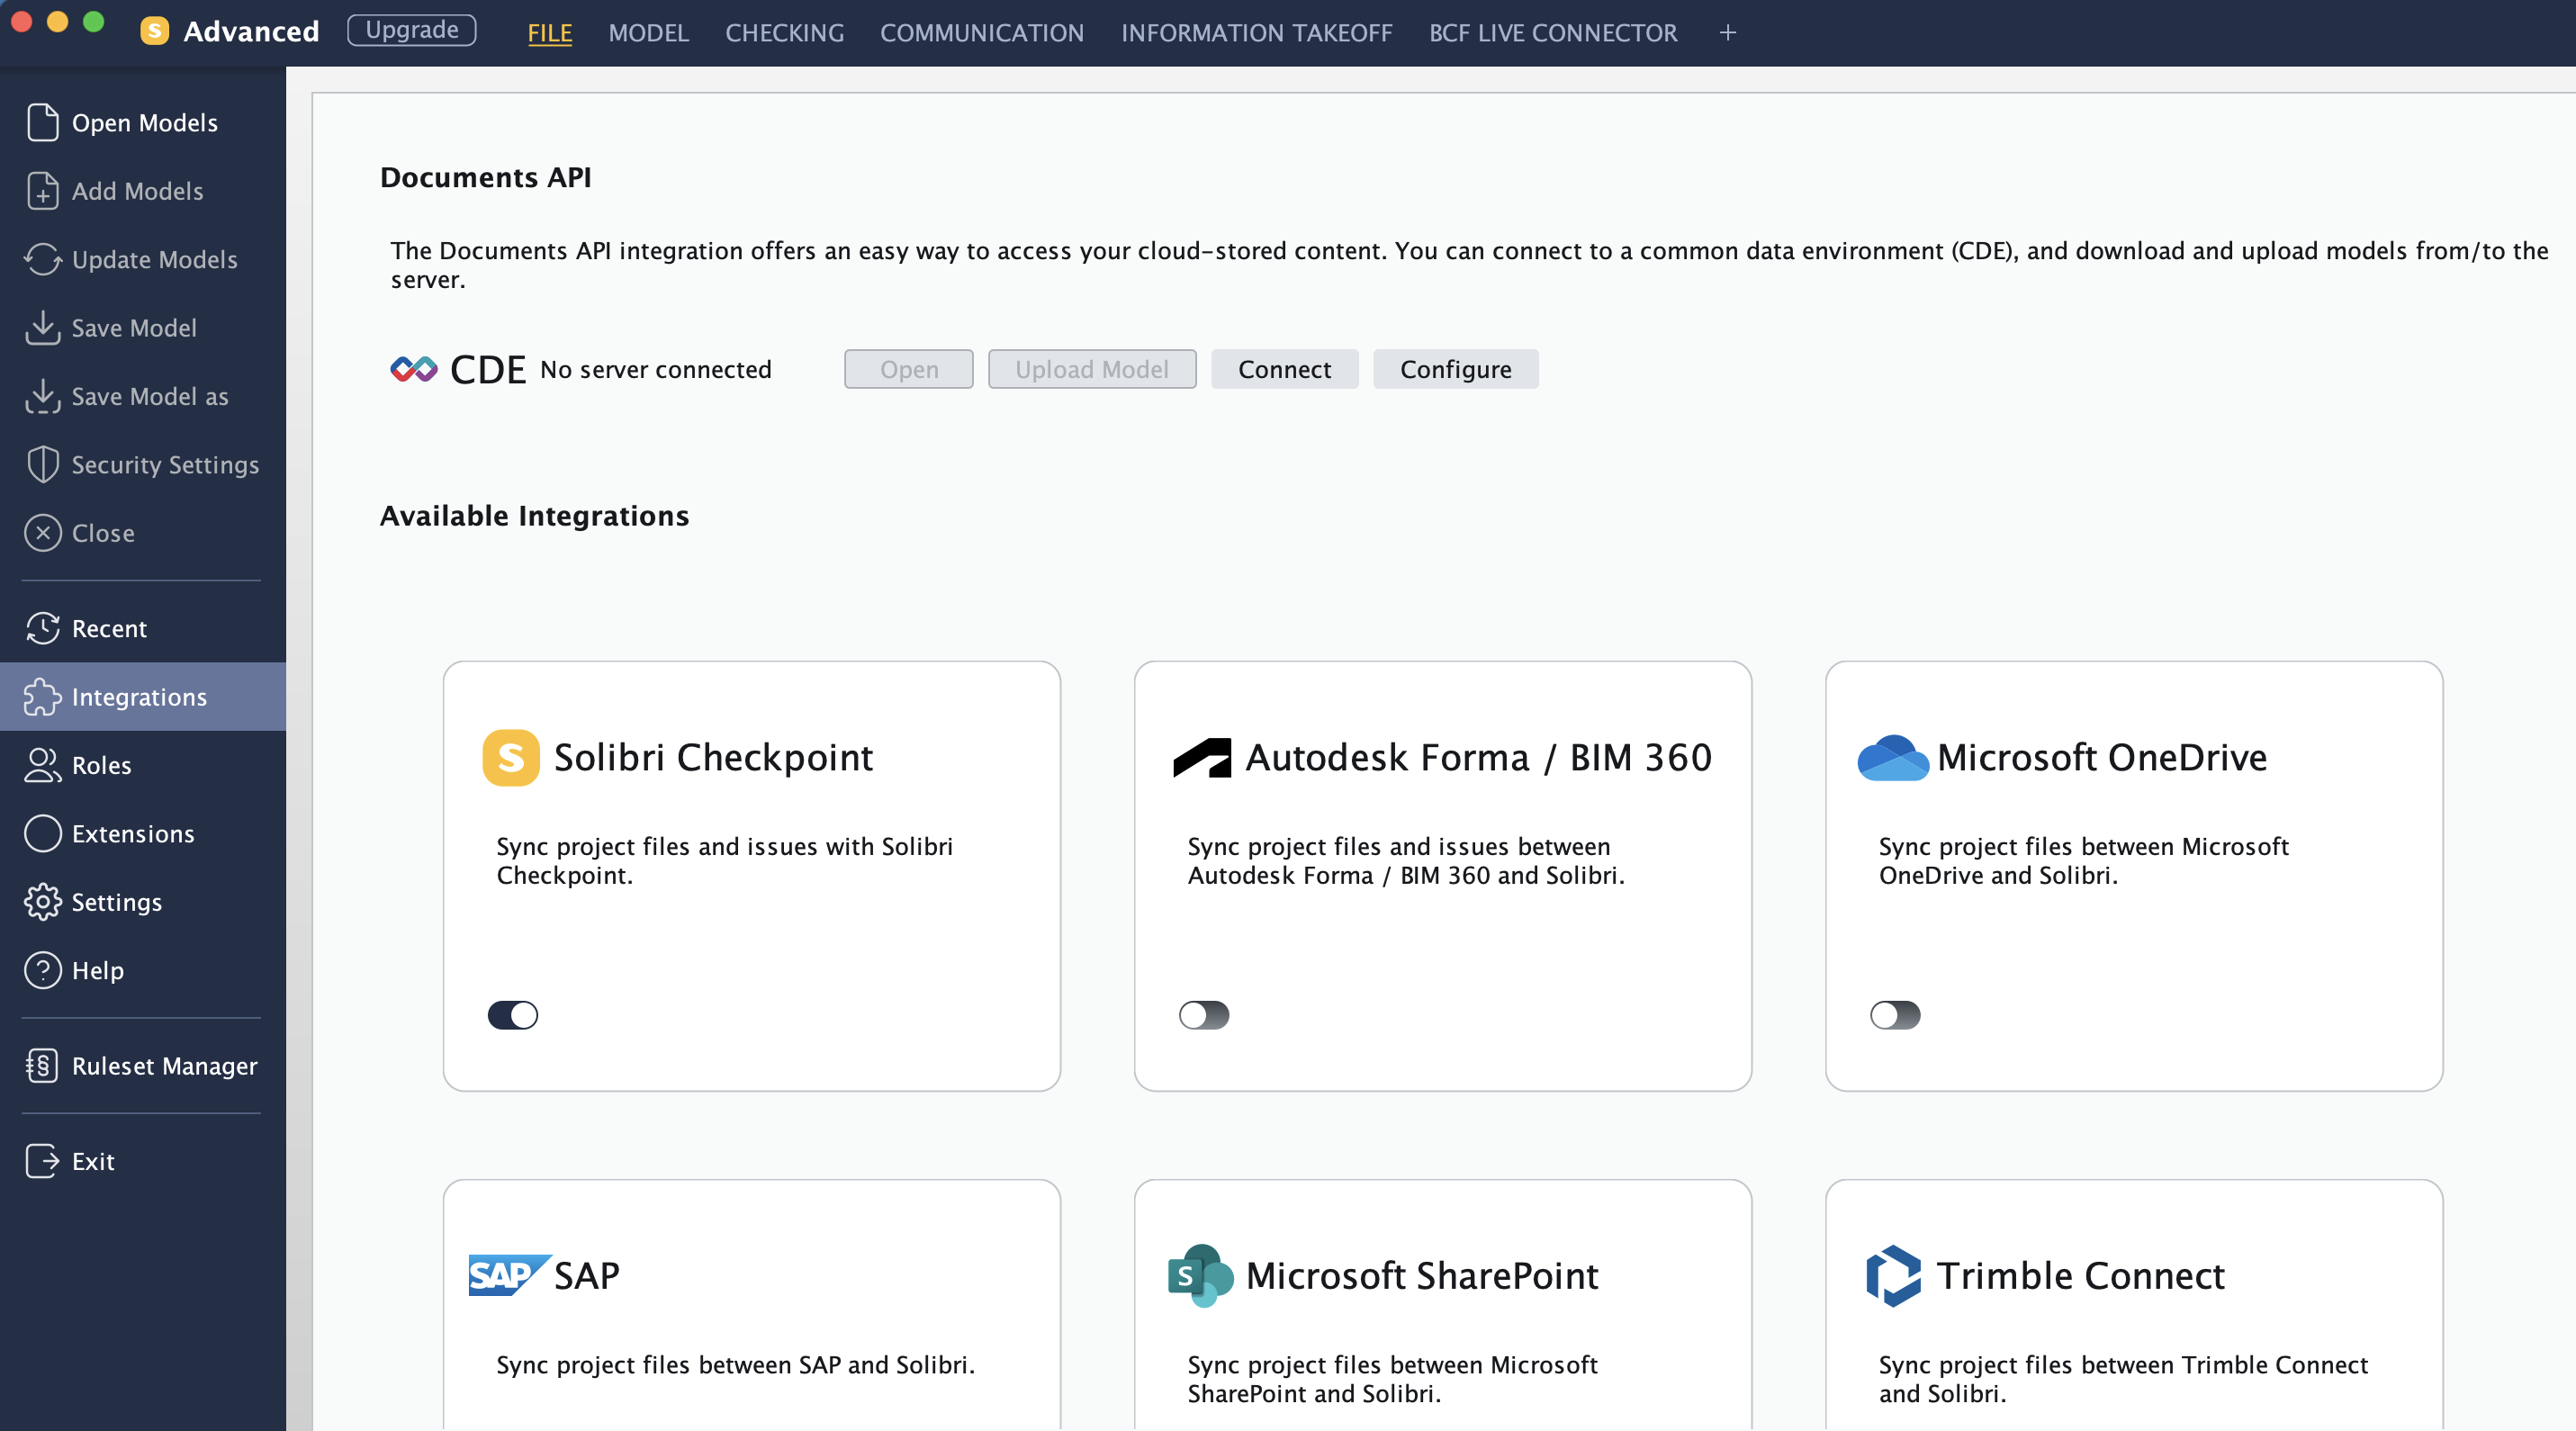Turn on the Microsoft OneDrive integration
This screenshot has height=1431, width=2576.
click(1895, 1015)
